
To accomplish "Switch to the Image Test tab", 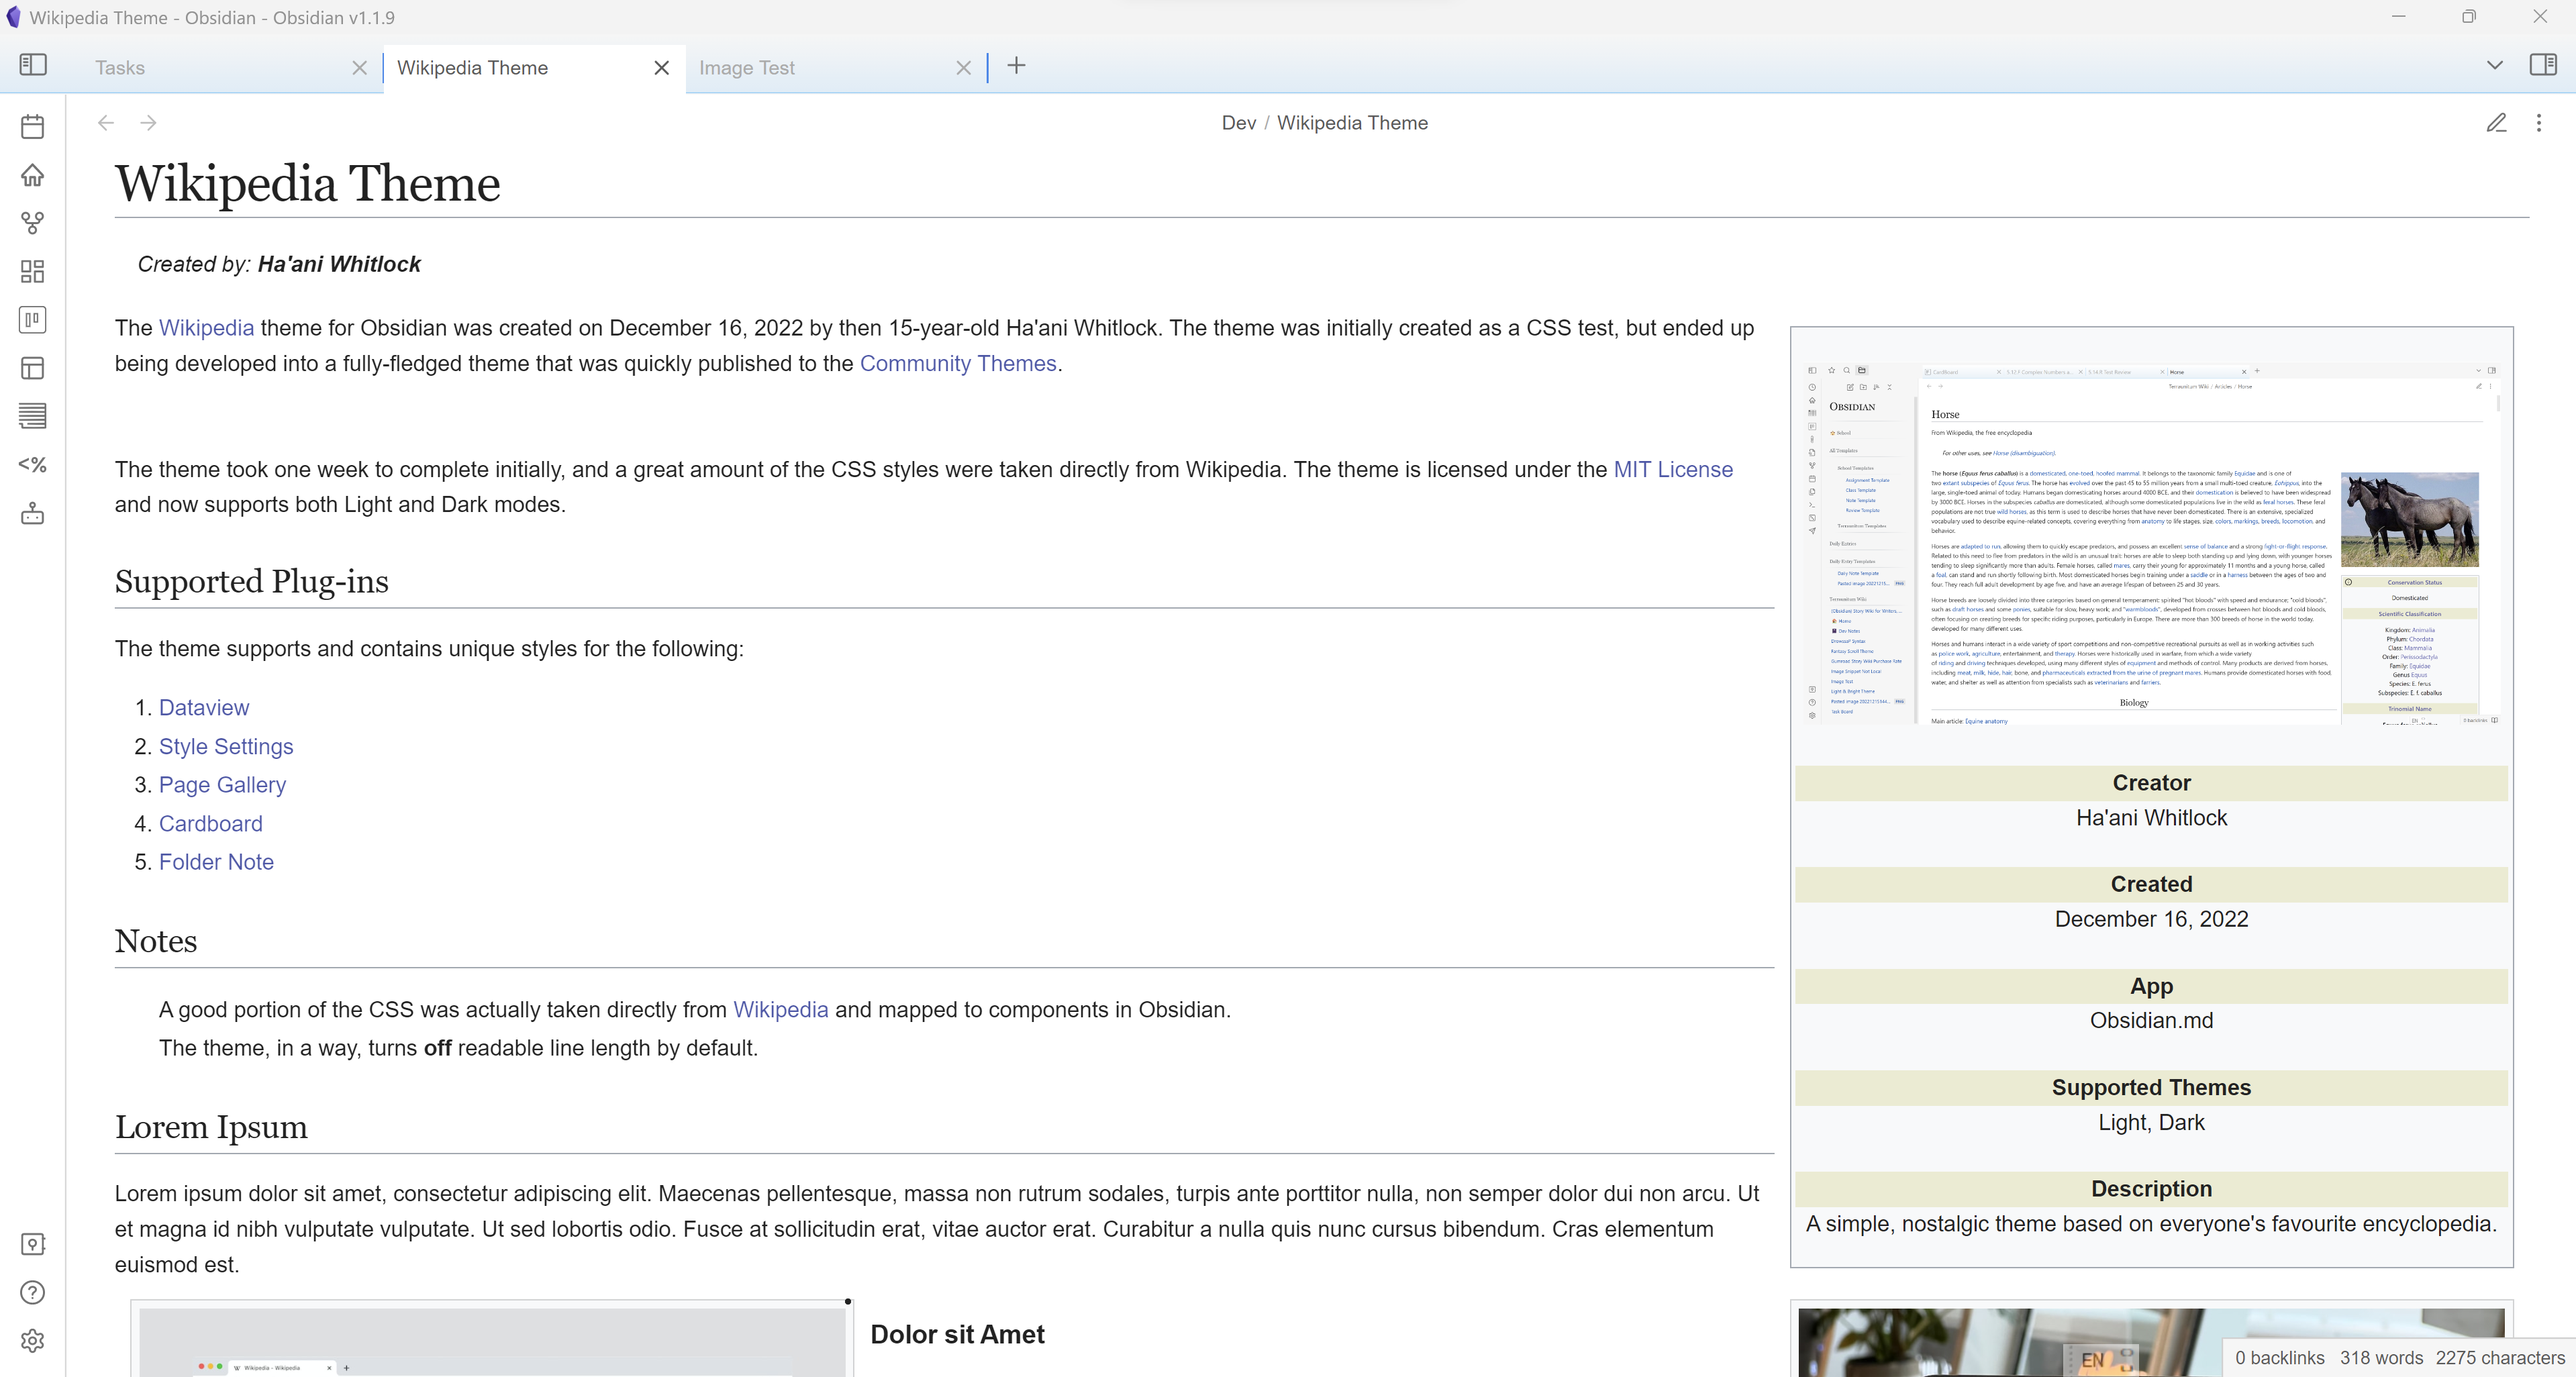I will [746, 68].
